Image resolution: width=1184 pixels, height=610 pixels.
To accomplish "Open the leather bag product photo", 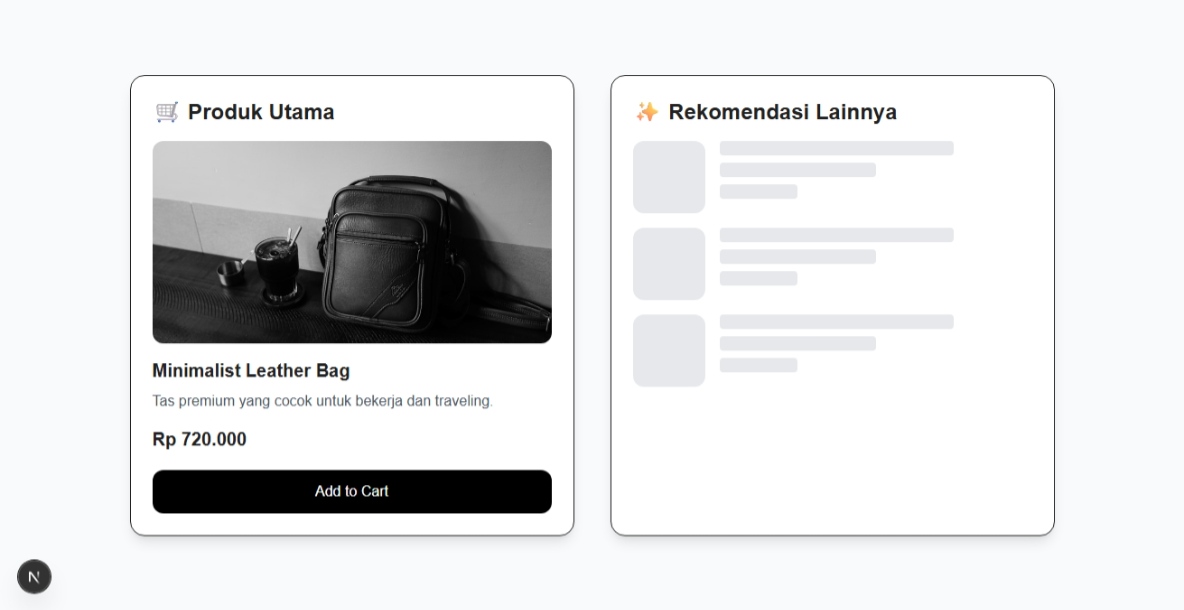I will 352,242.
